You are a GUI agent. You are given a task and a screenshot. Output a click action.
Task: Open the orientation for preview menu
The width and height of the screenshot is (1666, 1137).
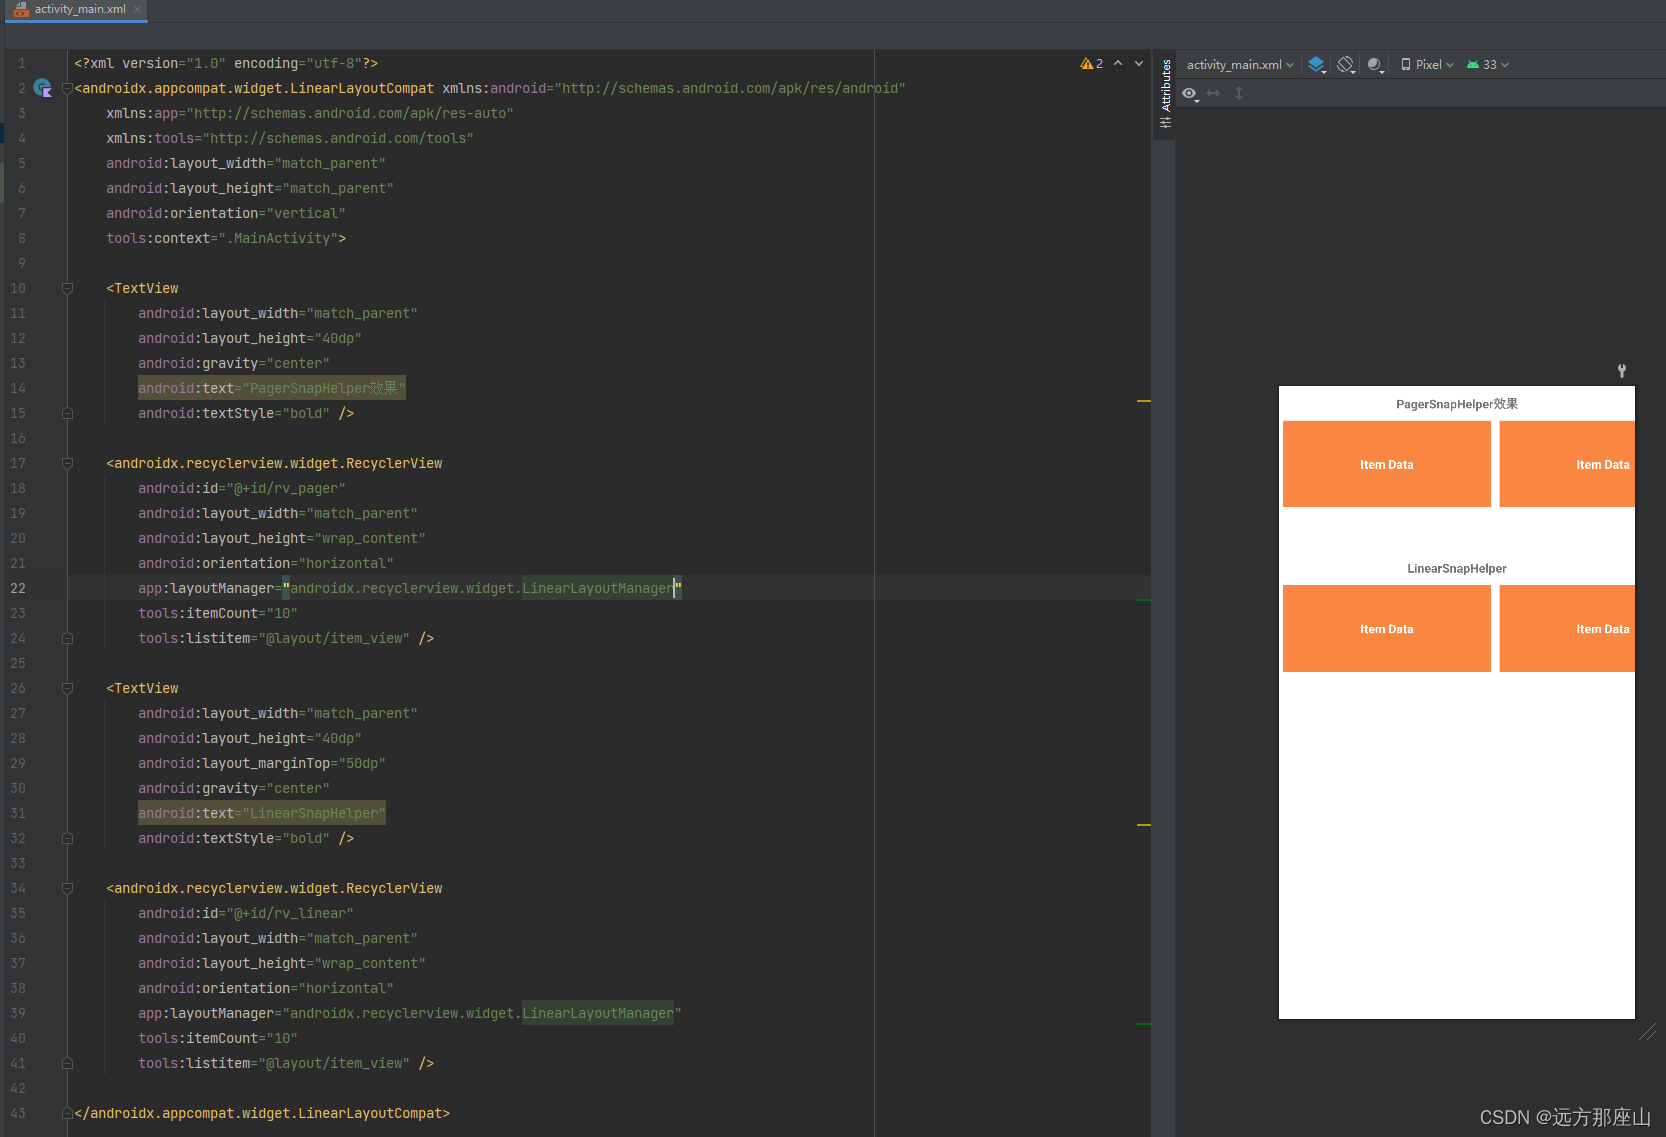1346,65
